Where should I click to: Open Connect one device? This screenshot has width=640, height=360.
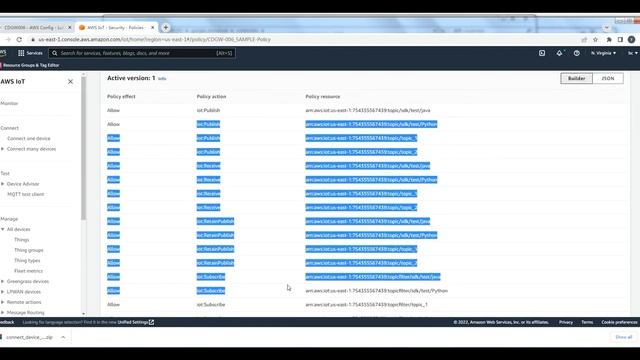[29, 139]
